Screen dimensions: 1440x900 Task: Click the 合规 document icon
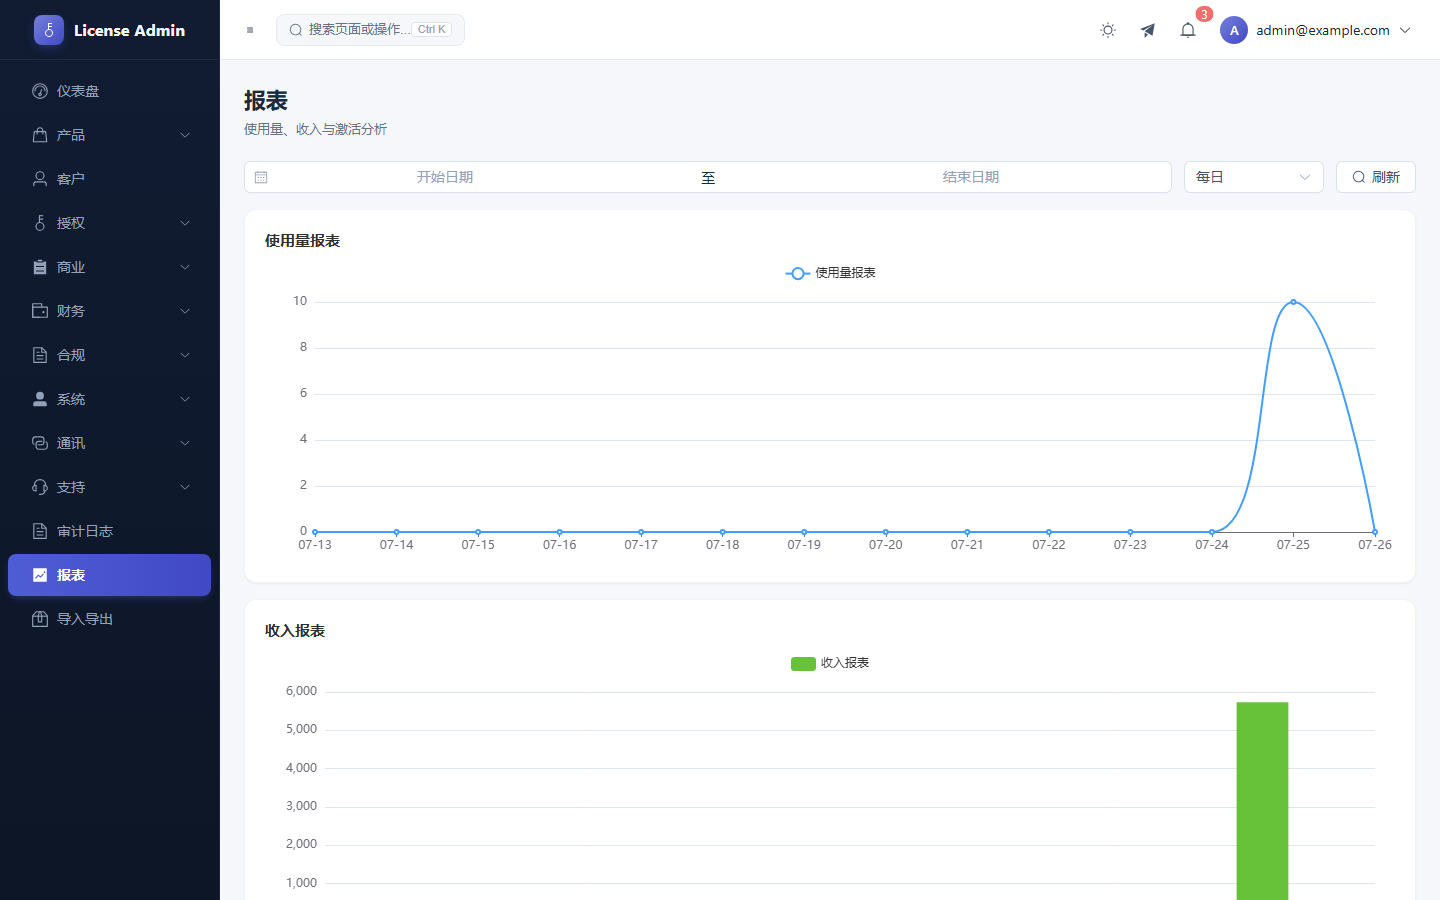[x=40, y=355]
